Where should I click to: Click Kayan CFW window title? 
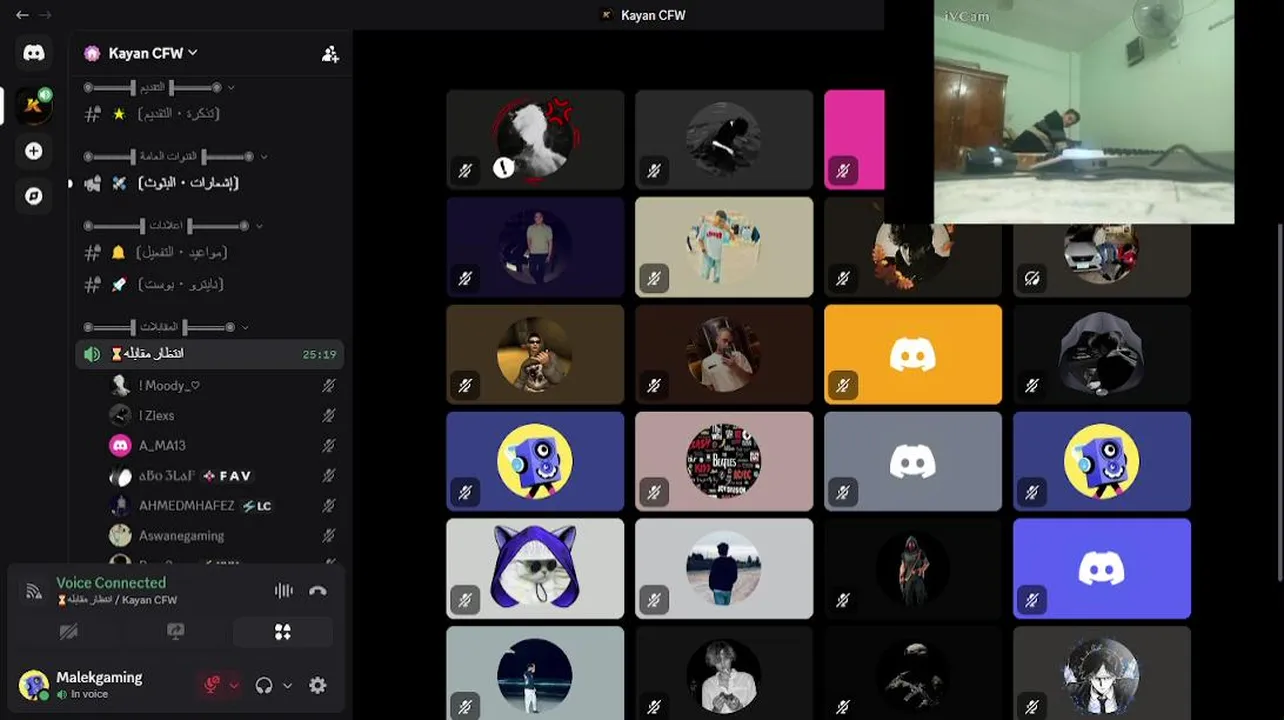tap(653, 15)
